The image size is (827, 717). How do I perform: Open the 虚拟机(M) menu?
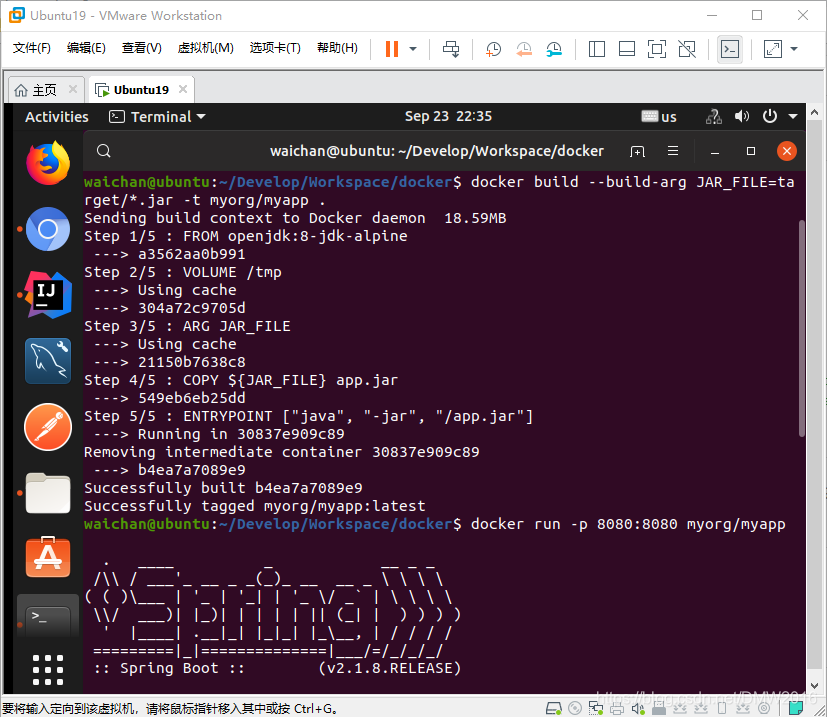[206, 48]
